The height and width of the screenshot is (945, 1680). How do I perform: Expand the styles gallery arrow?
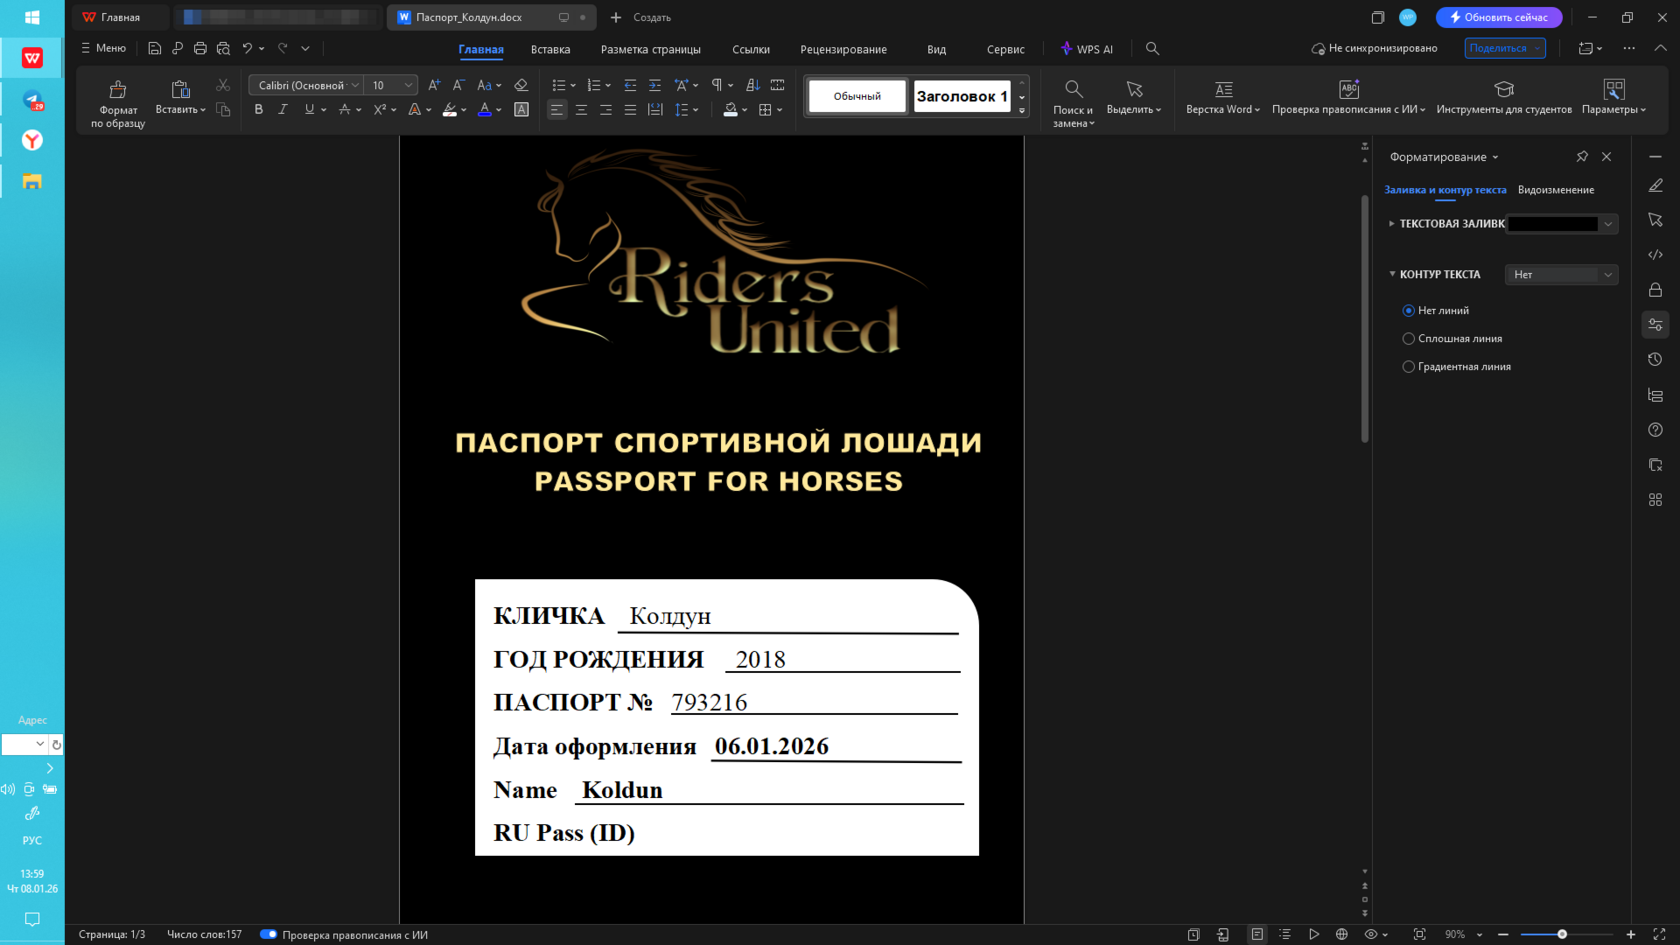click(x=1022, y=111)
